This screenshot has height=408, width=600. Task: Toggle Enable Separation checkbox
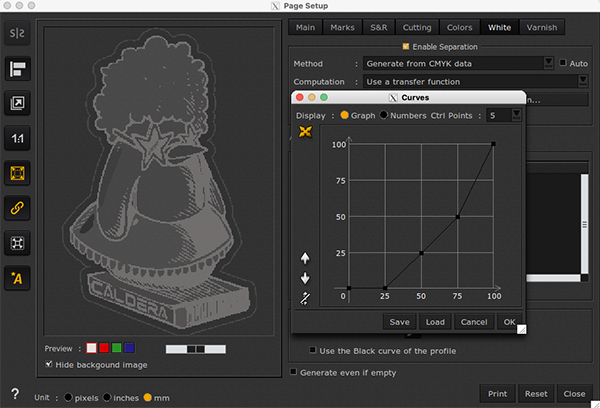point(406,46)
